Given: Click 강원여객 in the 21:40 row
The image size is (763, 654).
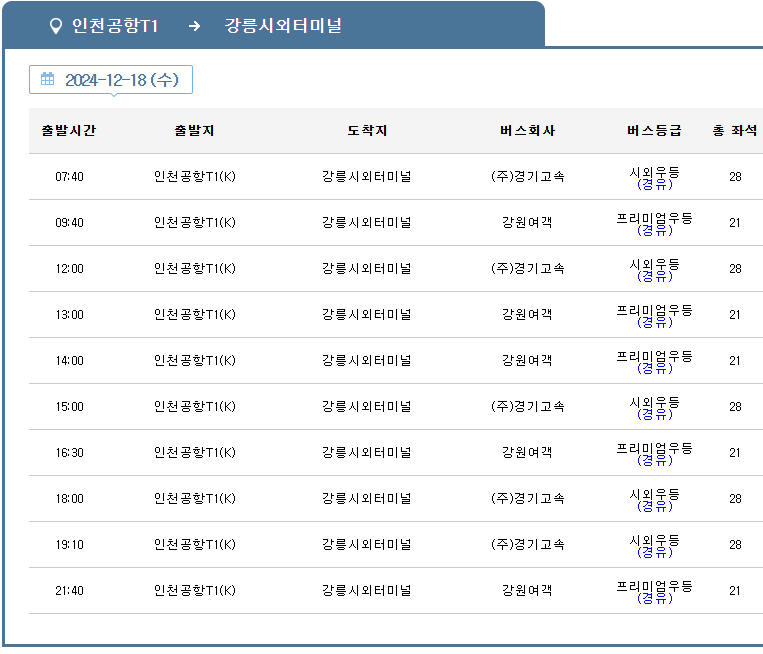Looking at the screenshot, I should [527, 590].
